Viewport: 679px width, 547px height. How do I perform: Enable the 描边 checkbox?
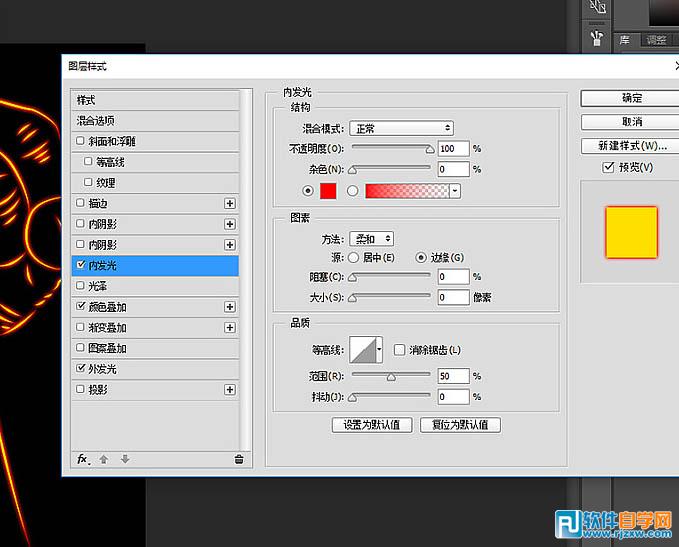(x=80, y=203)
